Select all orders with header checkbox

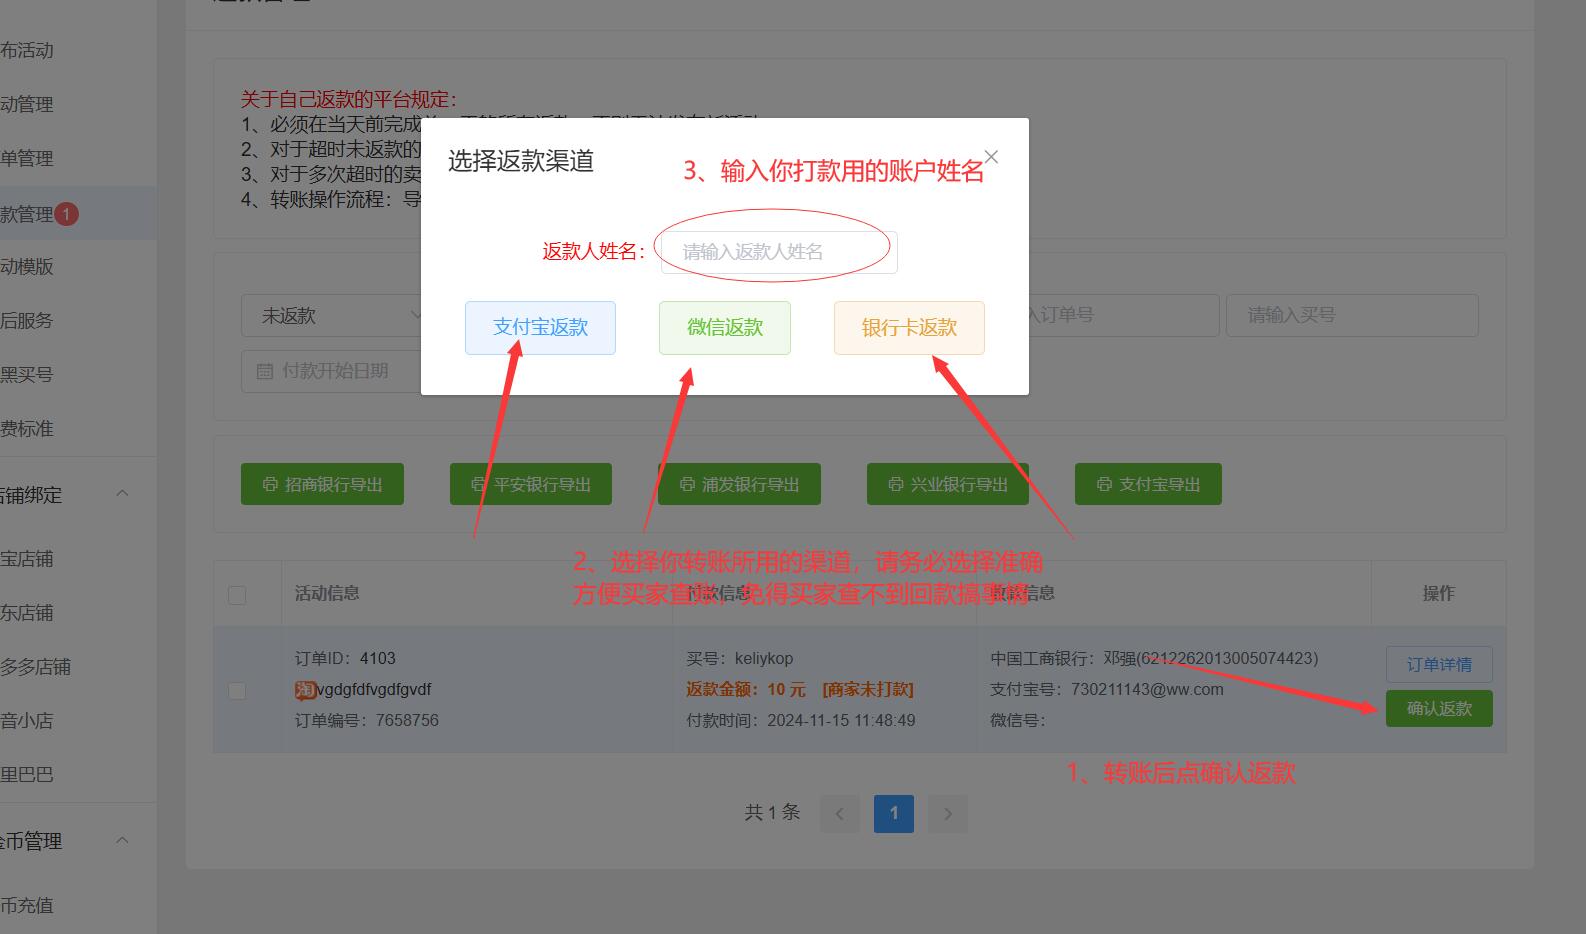coord(237,595)
